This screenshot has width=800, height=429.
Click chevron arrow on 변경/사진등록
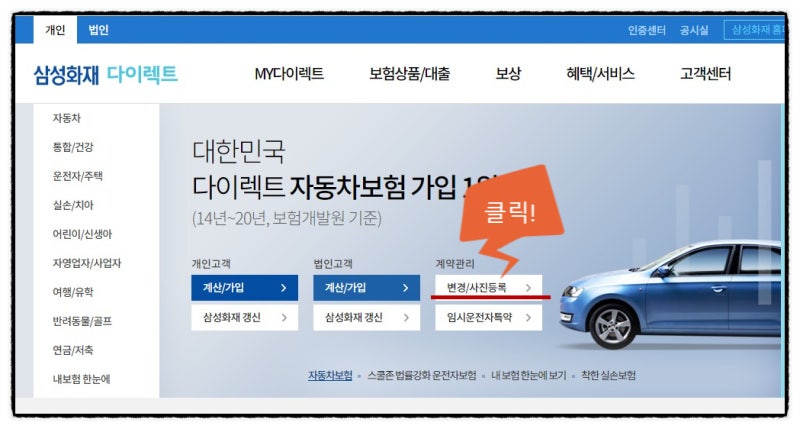529,288
